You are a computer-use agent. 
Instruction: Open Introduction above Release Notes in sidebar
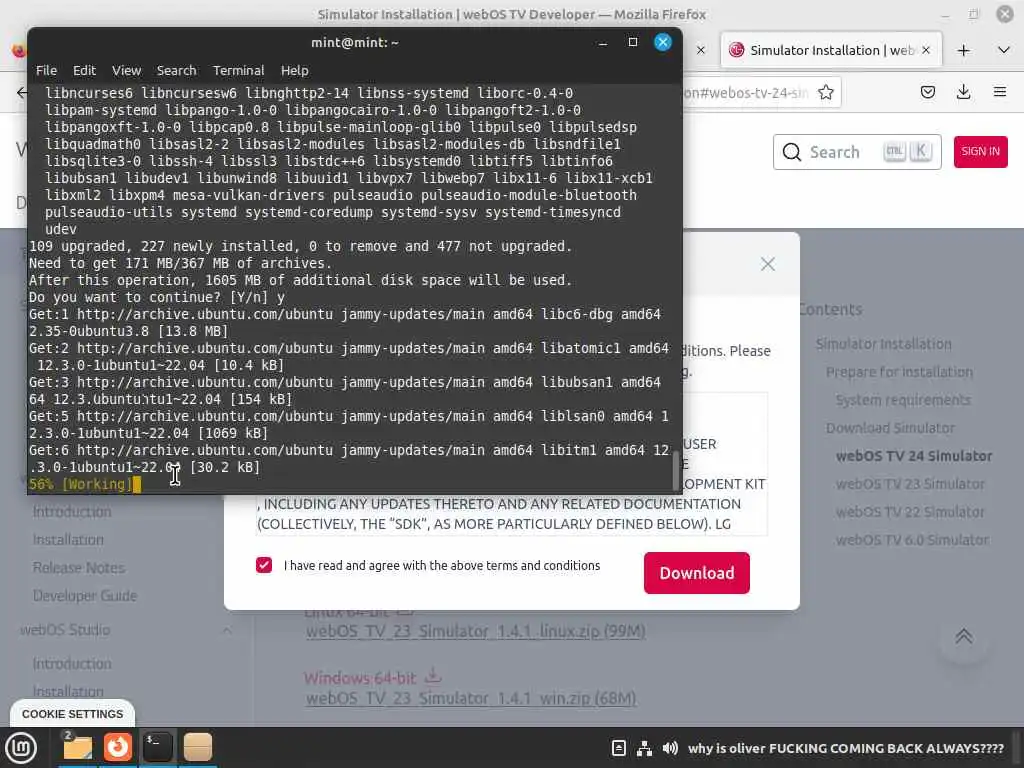pos(72,512)
